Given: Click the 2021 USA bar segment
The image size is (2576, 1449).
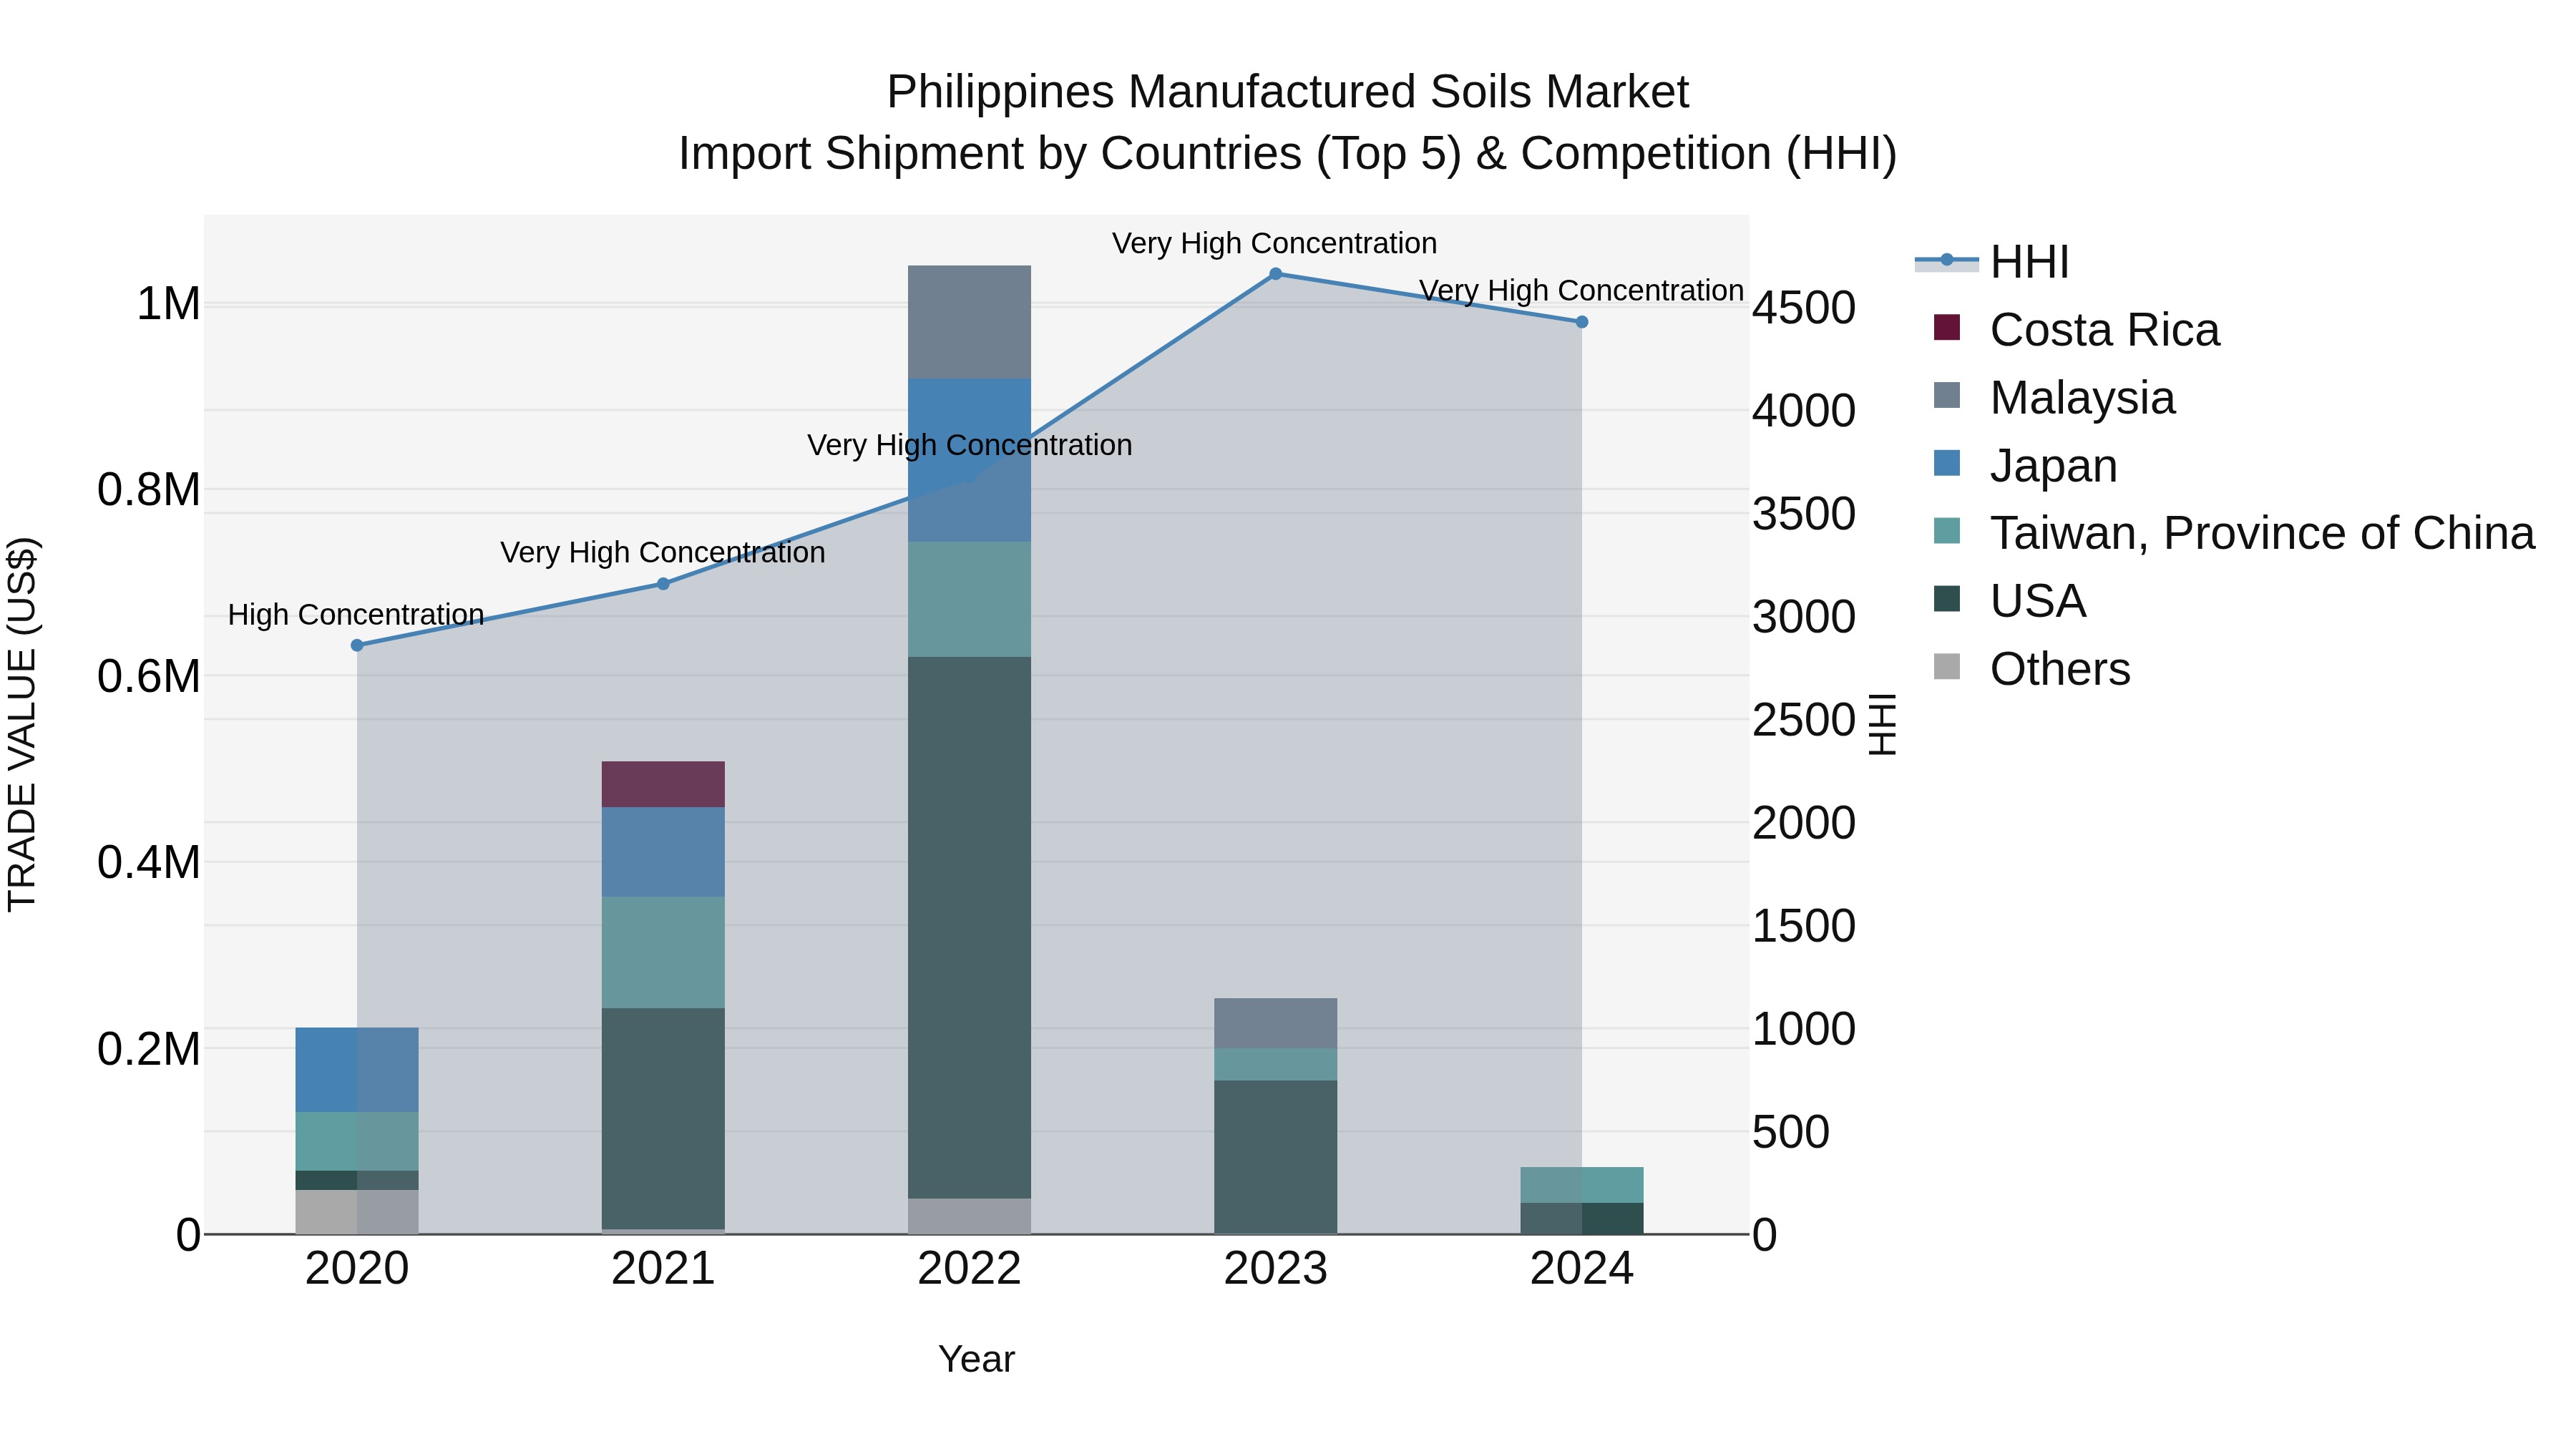Looking at the screenshot, I should pos(663,1118).
